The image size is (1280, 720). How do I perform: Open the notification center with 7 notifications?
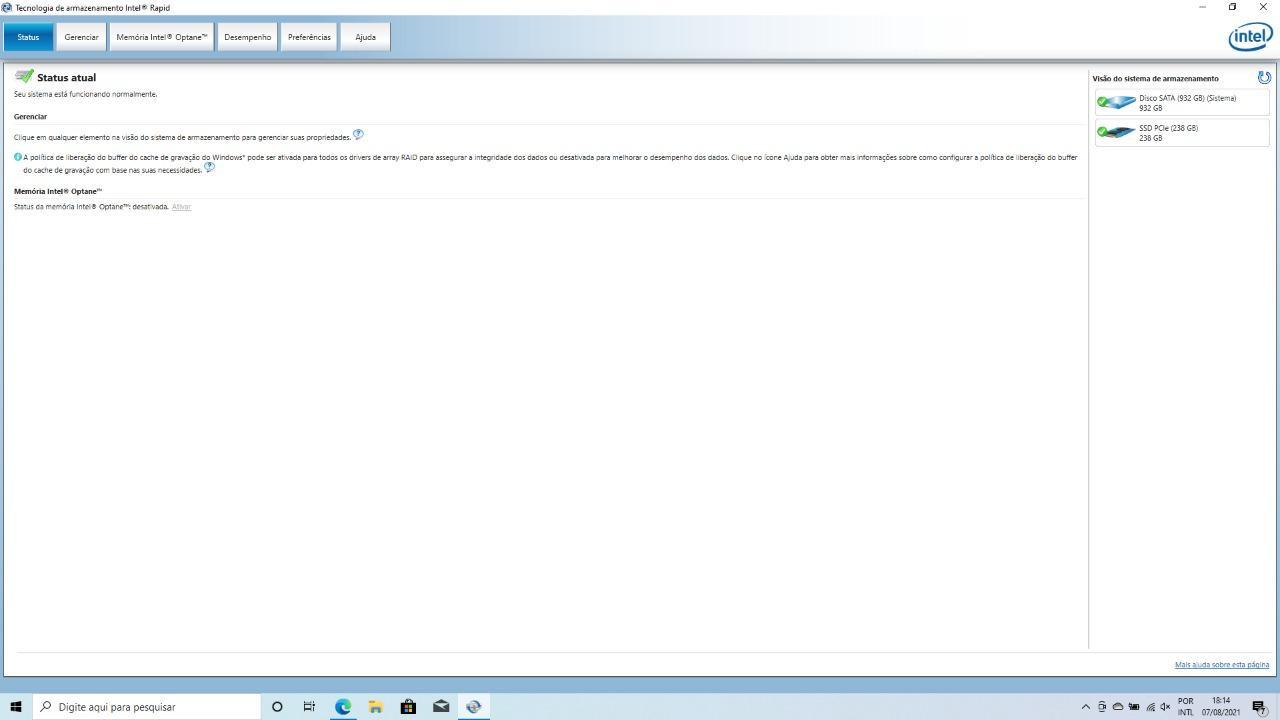[x=1260, y=707]
